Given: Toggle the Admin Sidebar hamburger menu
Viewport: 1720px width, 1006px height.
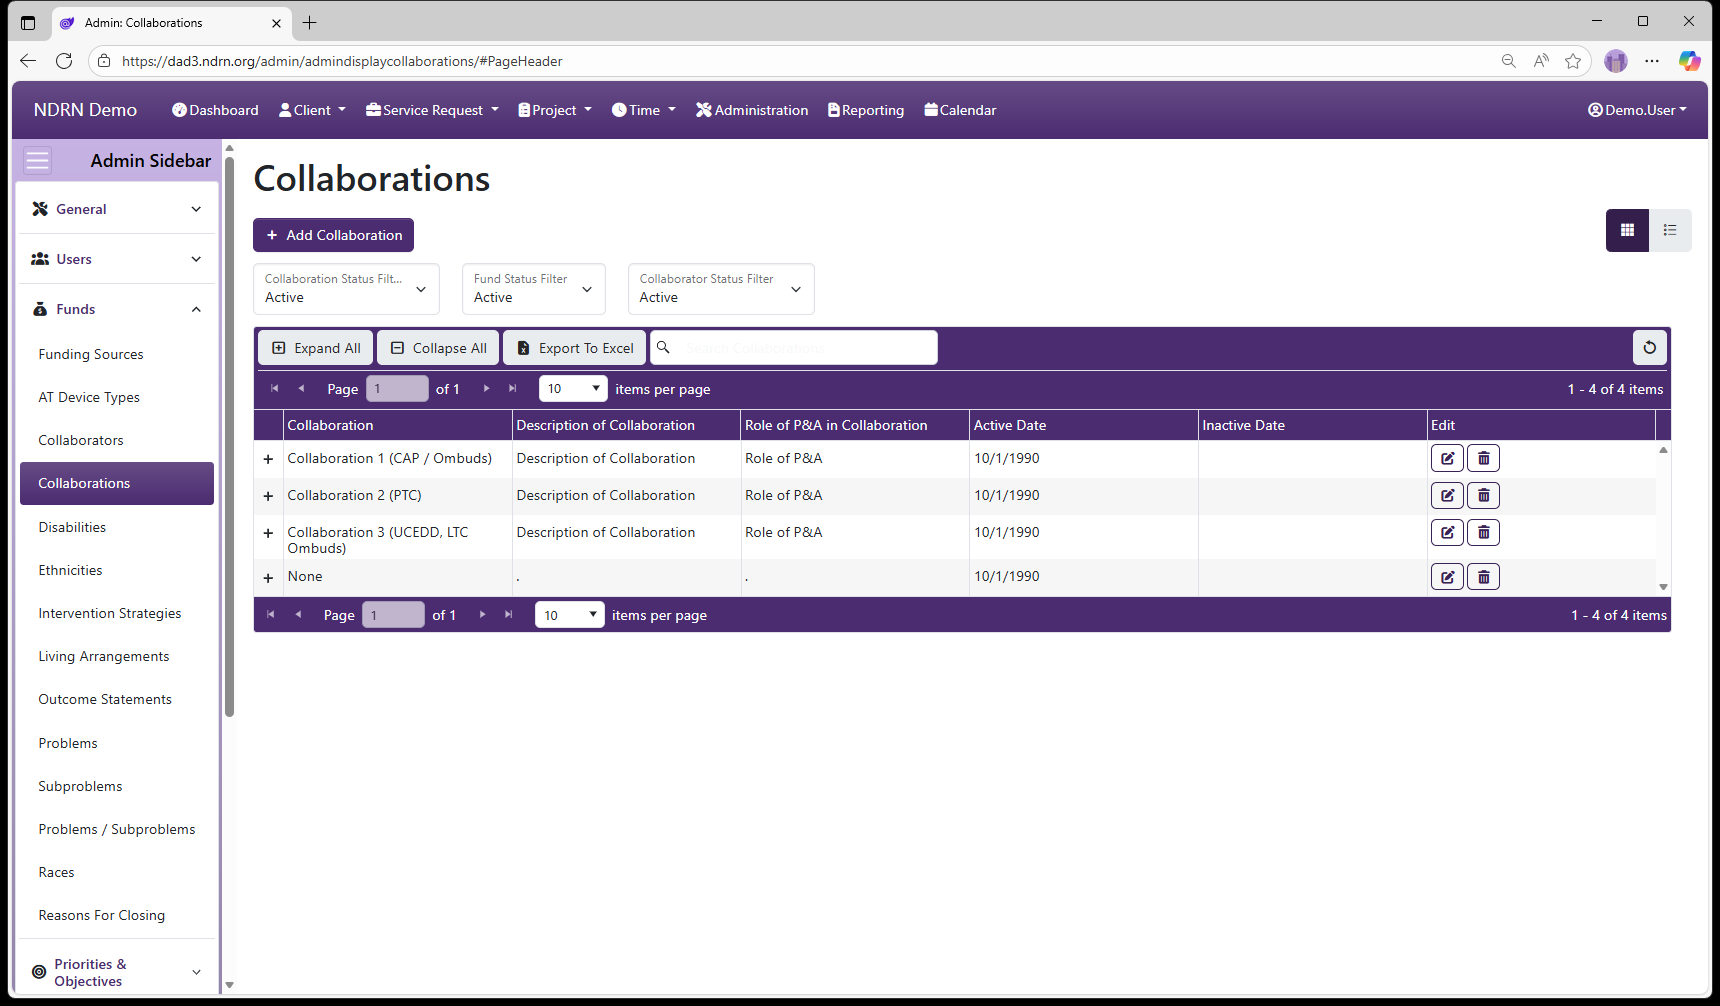Looking at the screenshot, I should (38, 160).
